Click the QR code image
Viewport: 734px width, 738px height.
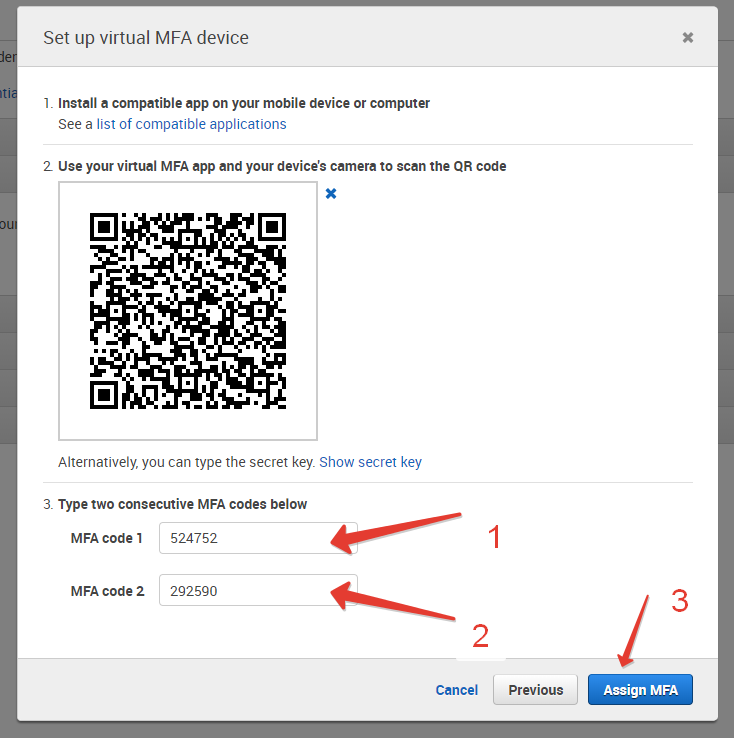(x=188, y=311)
